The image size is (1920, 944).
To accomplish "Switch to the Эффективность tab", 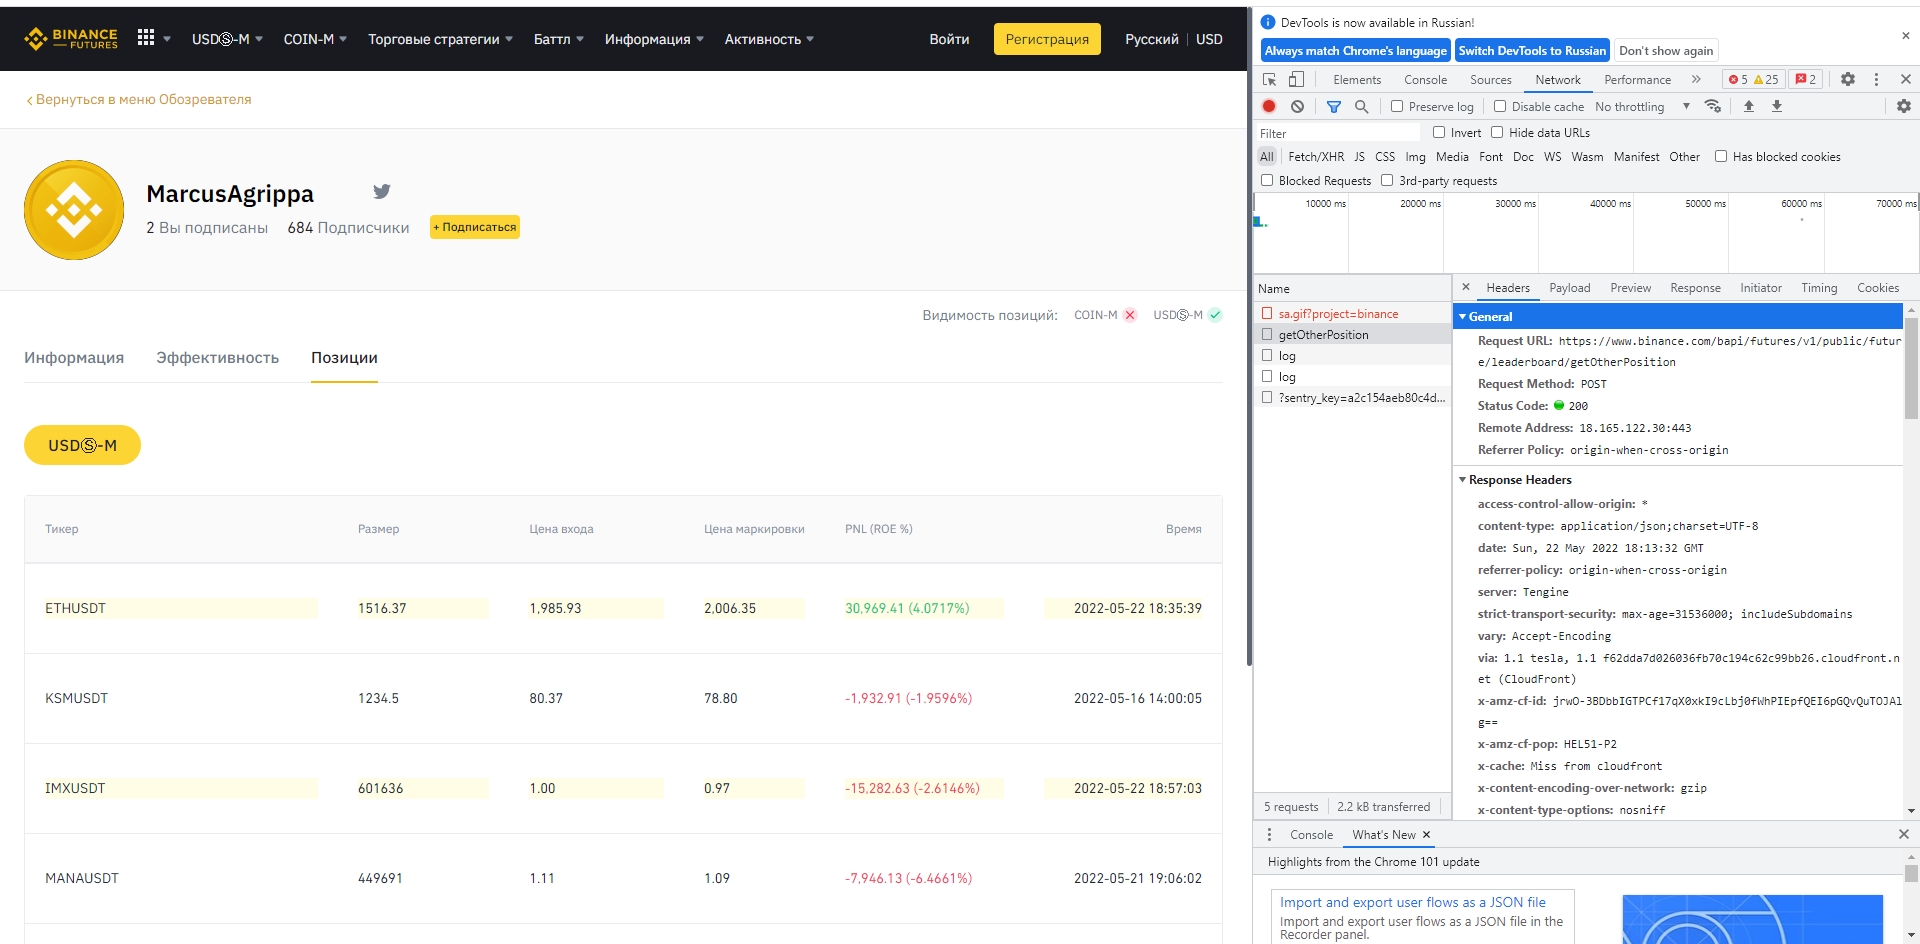I will (x=217, y=358).
